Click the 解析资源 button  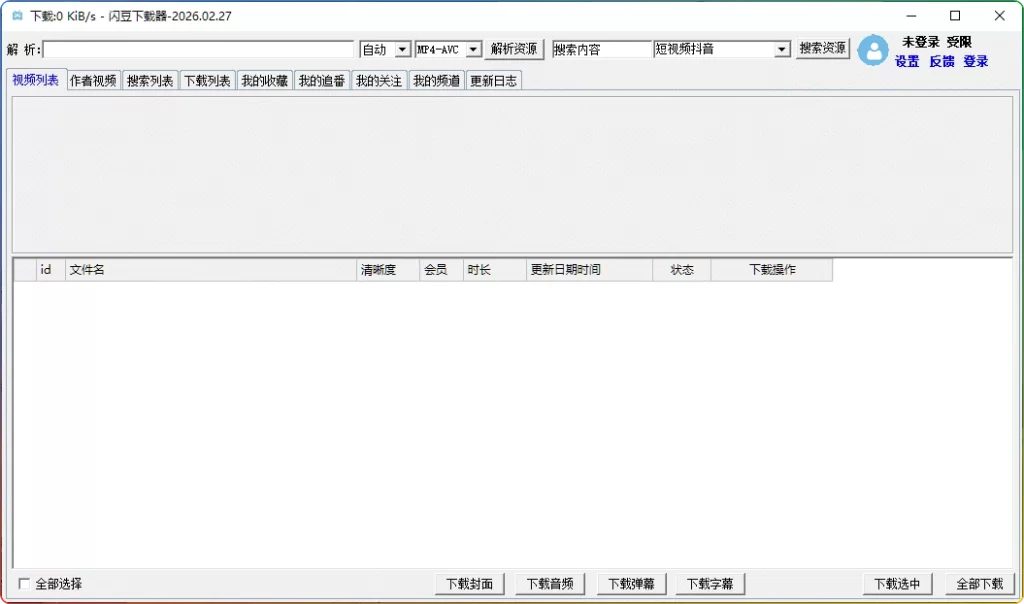(x=513, y=48)
